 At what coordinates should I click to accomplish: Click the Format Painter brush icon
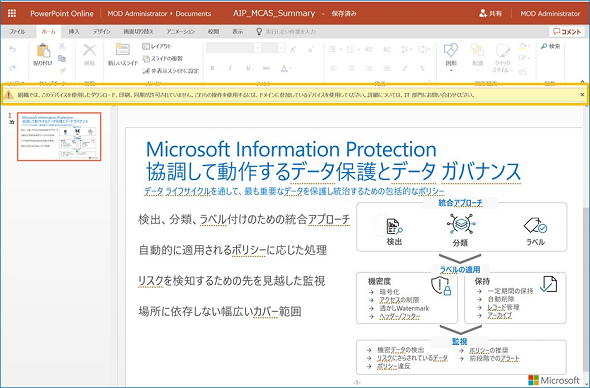click(62, 70)
